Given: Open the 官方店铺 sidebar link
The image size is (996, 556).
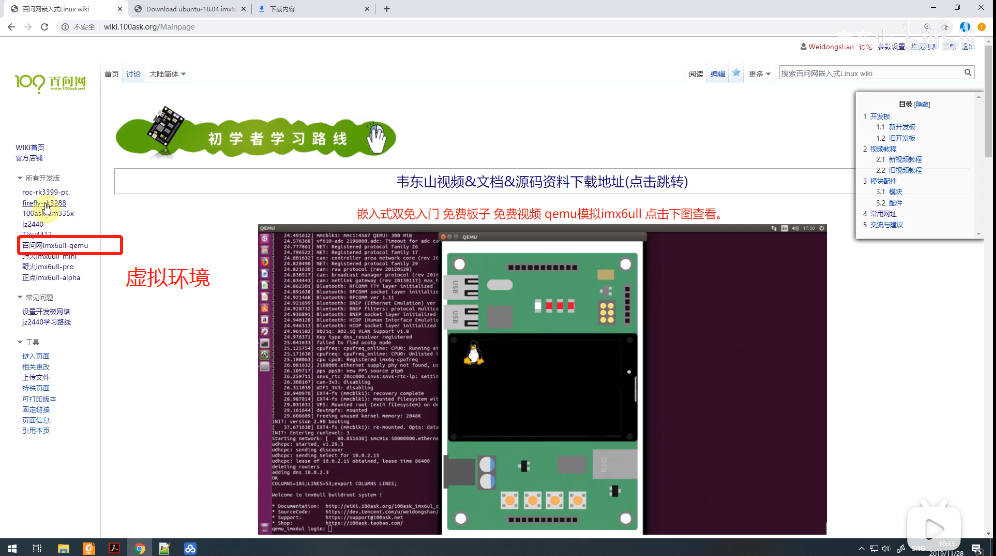Looking at the screenshot, I should coord(29,158).
